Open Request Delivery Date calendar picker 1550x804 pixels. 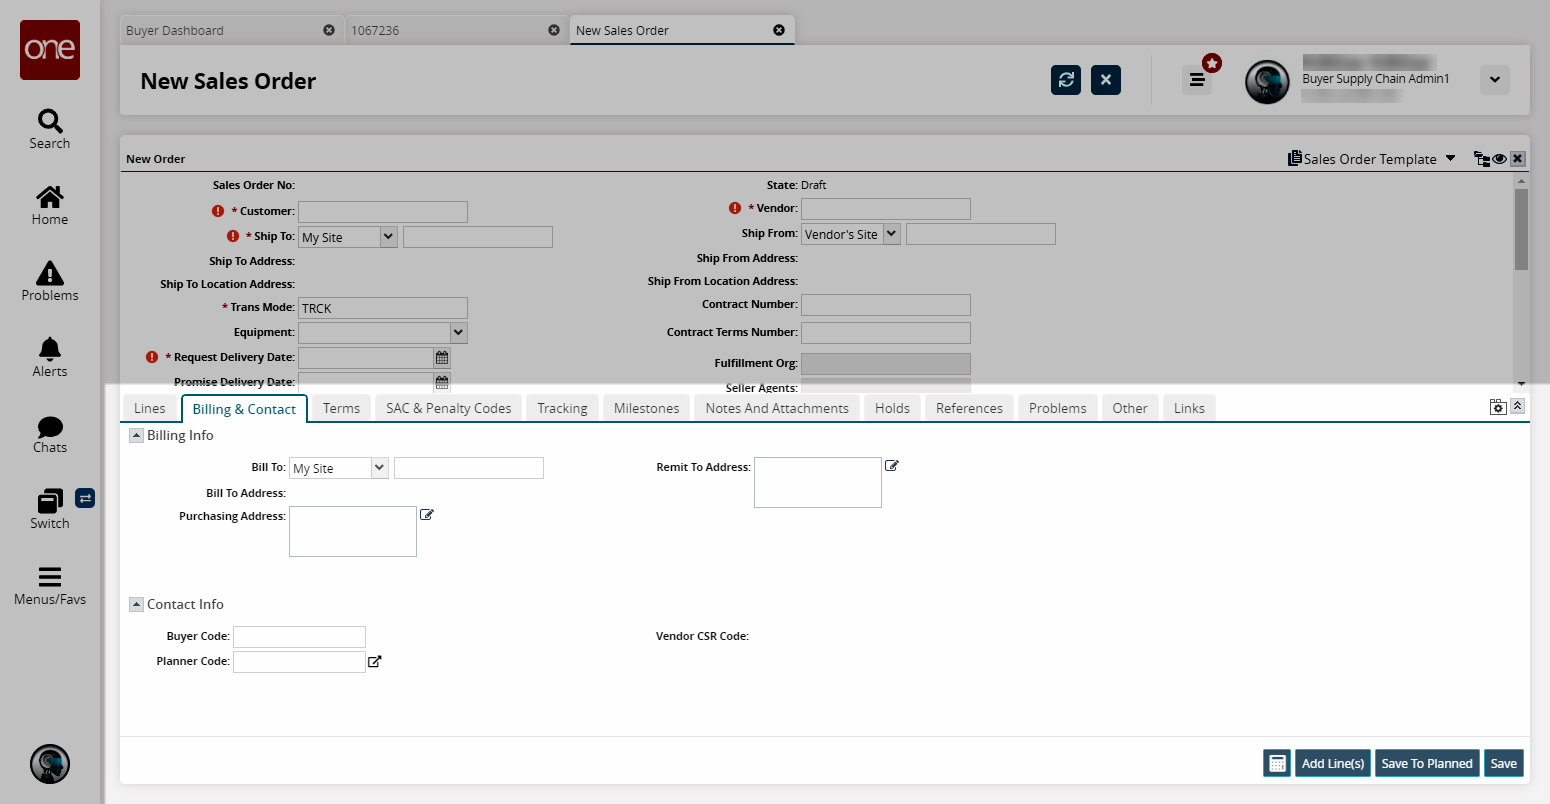[442, 357]
